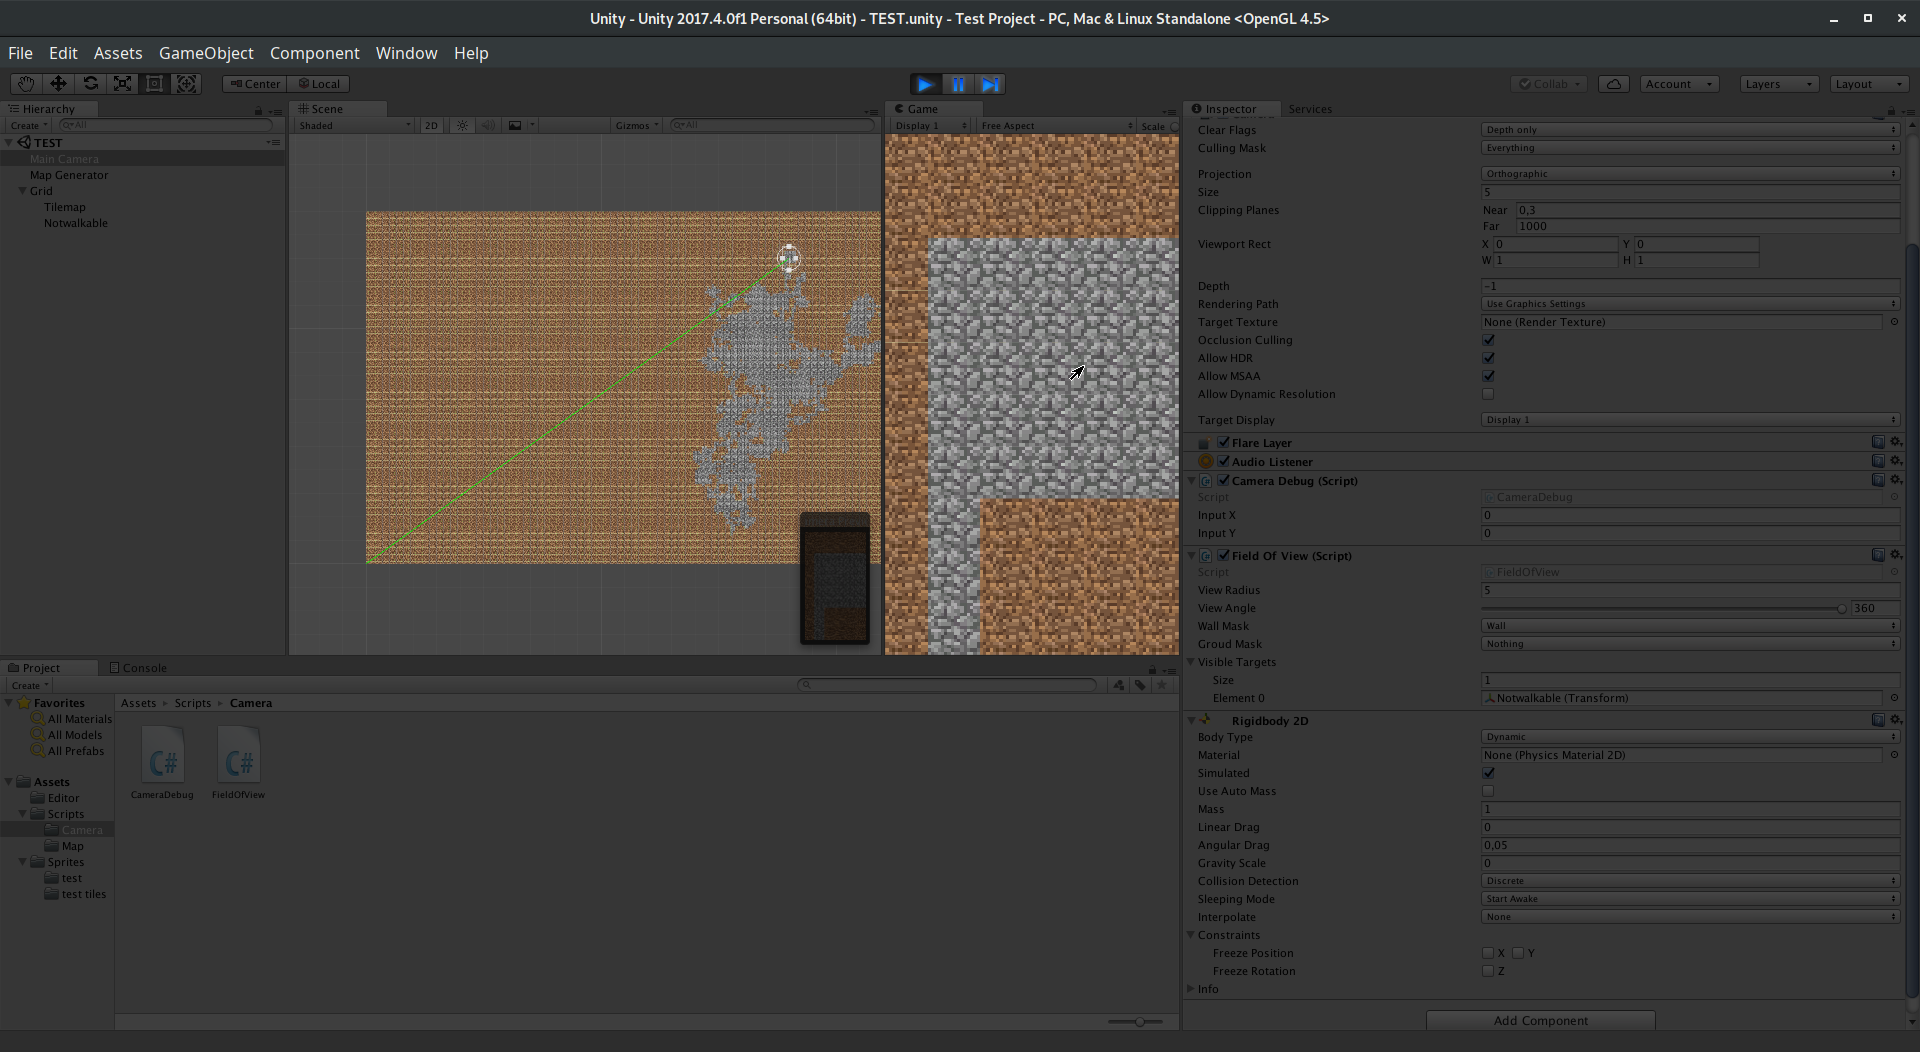Click the Step frame button
This screenshot has height=1052, width=1920.
(990, 84)
